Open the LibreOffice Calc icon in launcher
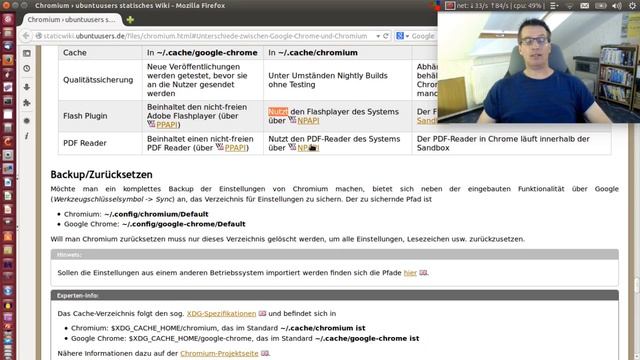Image resolution: width=640 pixels, height=360 pixels. click(8, 196)
